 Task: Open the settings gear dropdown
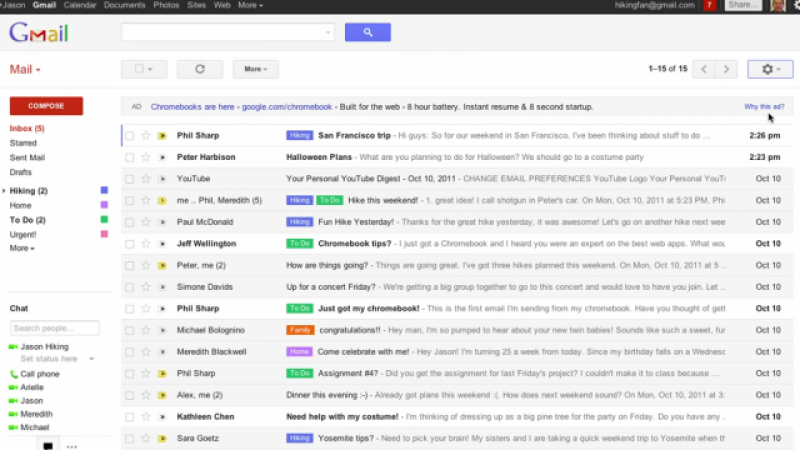point(770,69)
